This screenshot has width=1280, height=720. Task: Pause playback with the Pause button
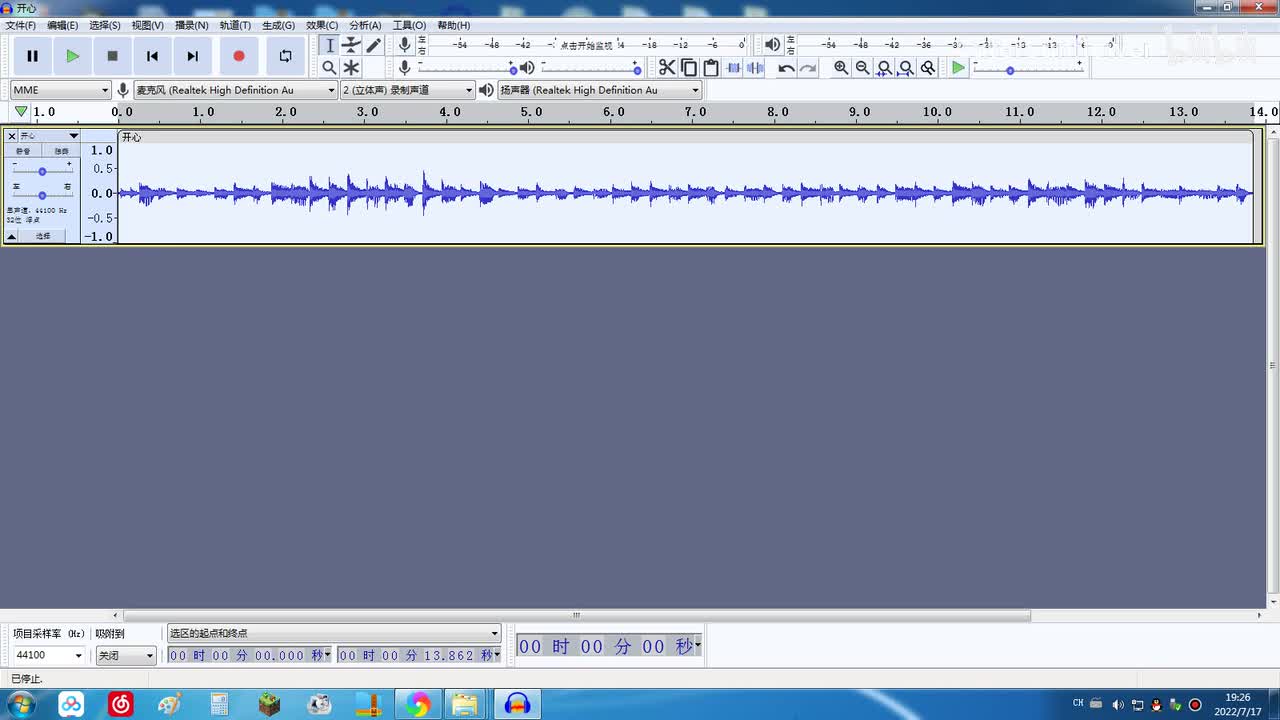click(32, 56)
